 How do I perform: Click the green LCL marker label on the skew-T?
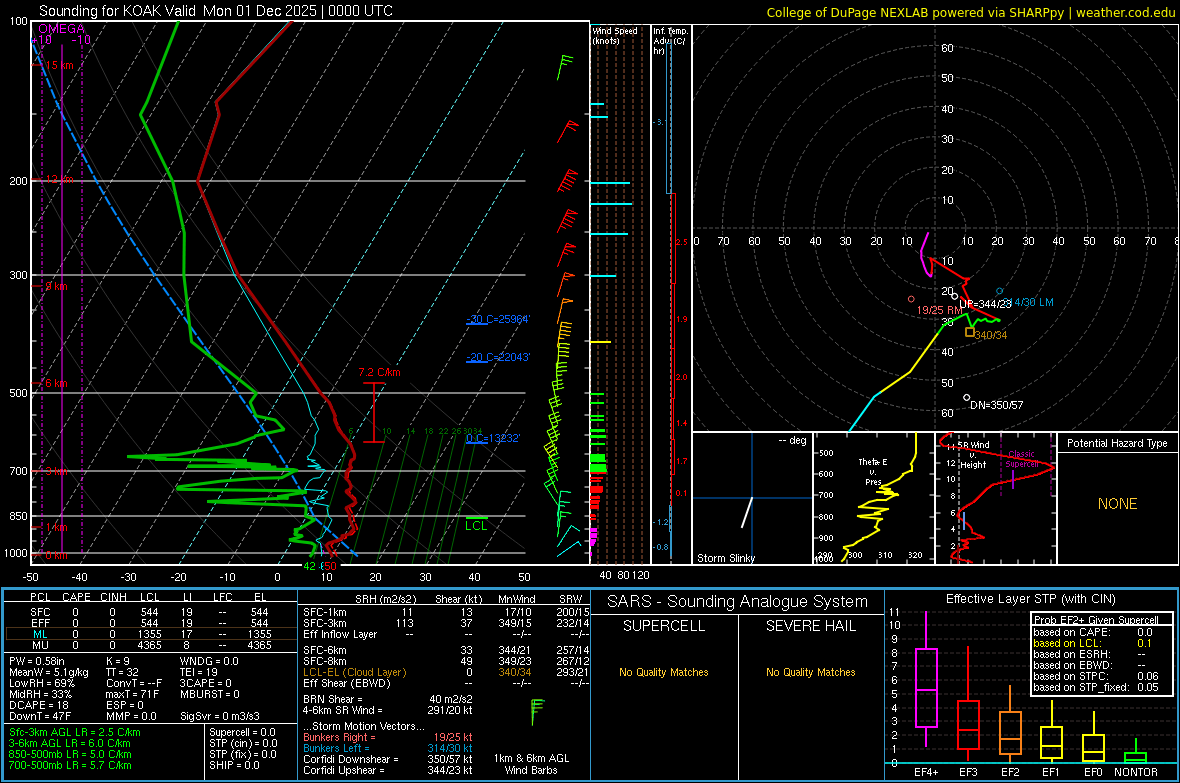(x=476, y=526)
